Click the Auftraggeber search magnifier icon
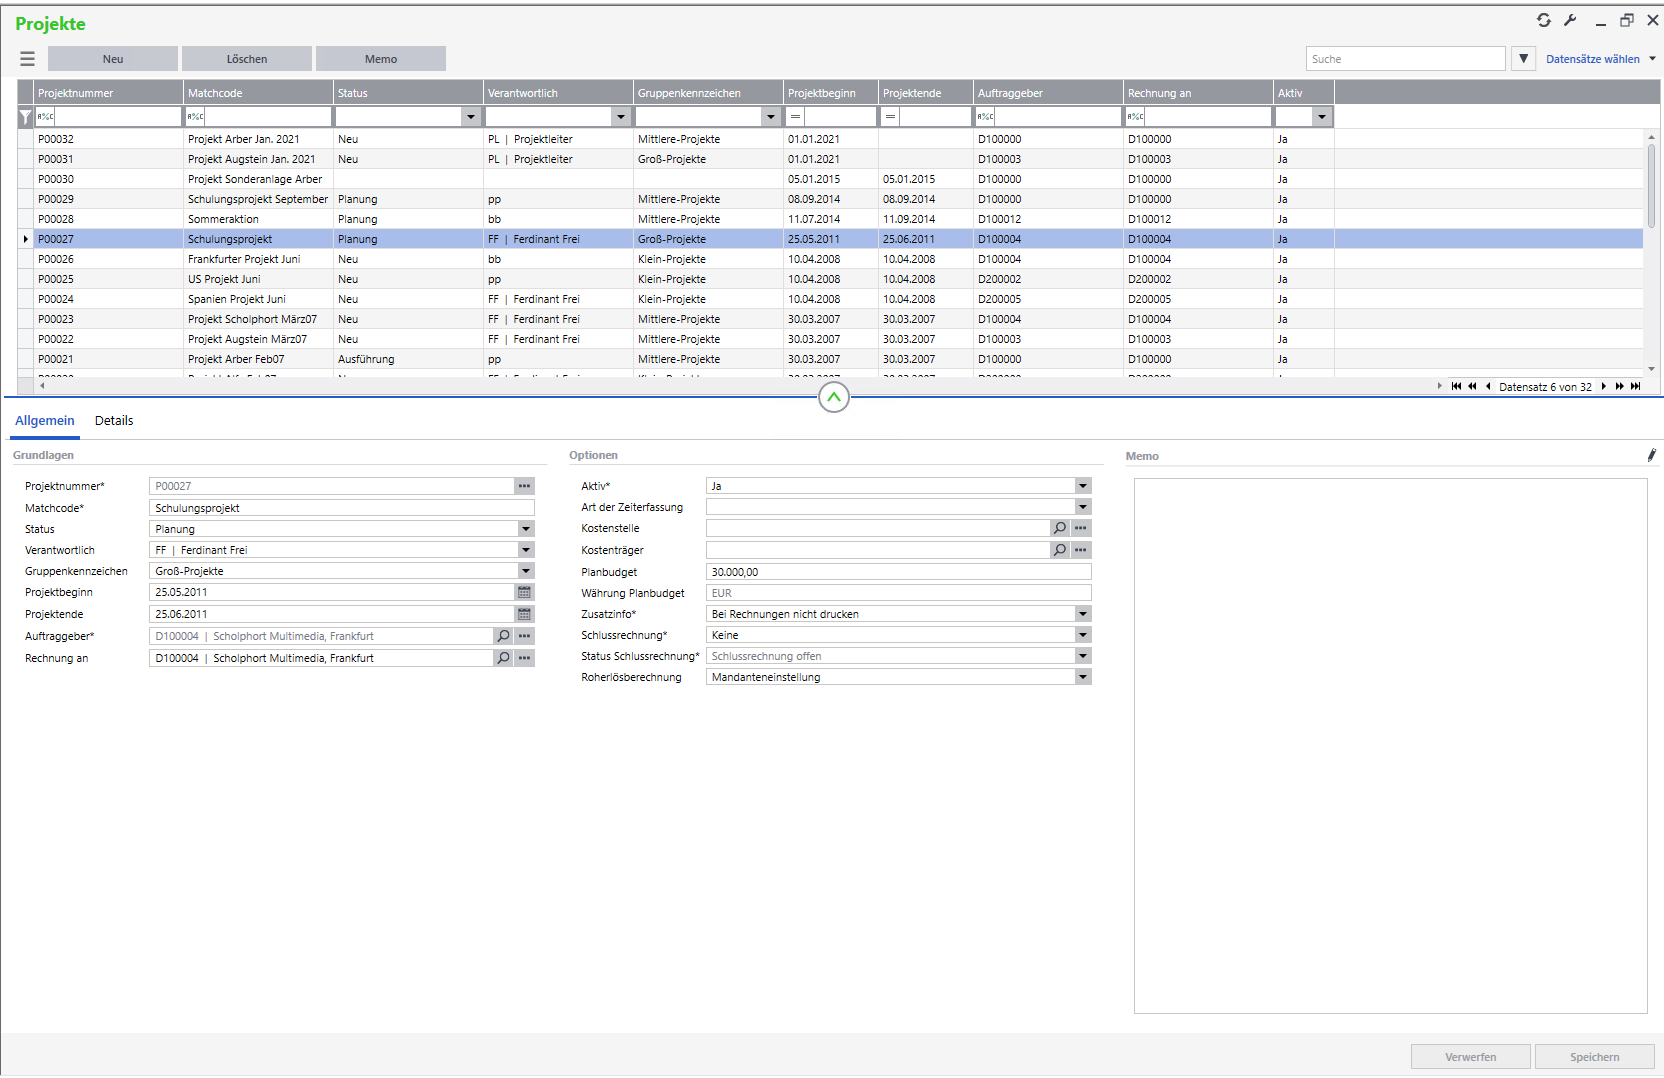This screenshot has height=1078, width=1664. pyautogui.click(x=503, y=636)
